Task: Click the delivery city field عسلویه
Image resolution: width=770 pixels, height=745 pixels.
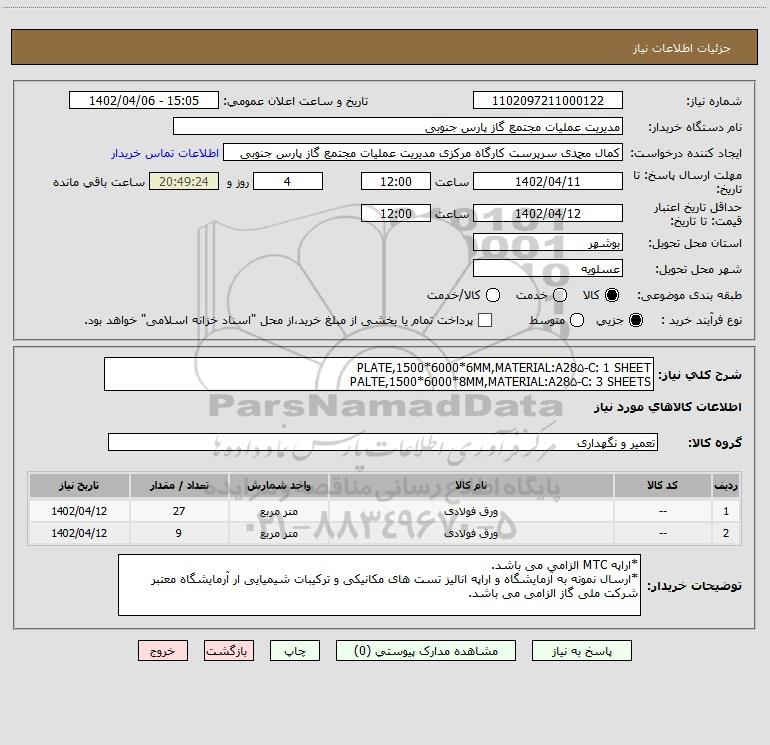Action: tap(548, 268)
